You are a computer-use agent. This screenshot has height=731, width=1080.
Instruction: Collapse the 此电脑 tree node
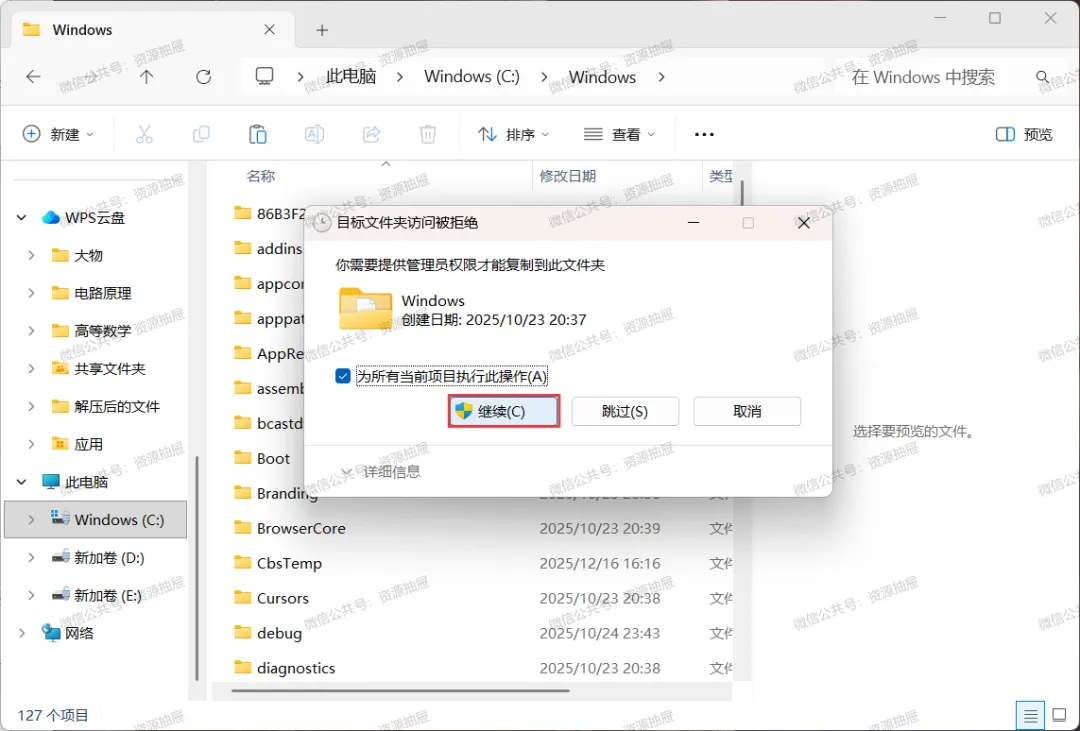click(21, 482)
